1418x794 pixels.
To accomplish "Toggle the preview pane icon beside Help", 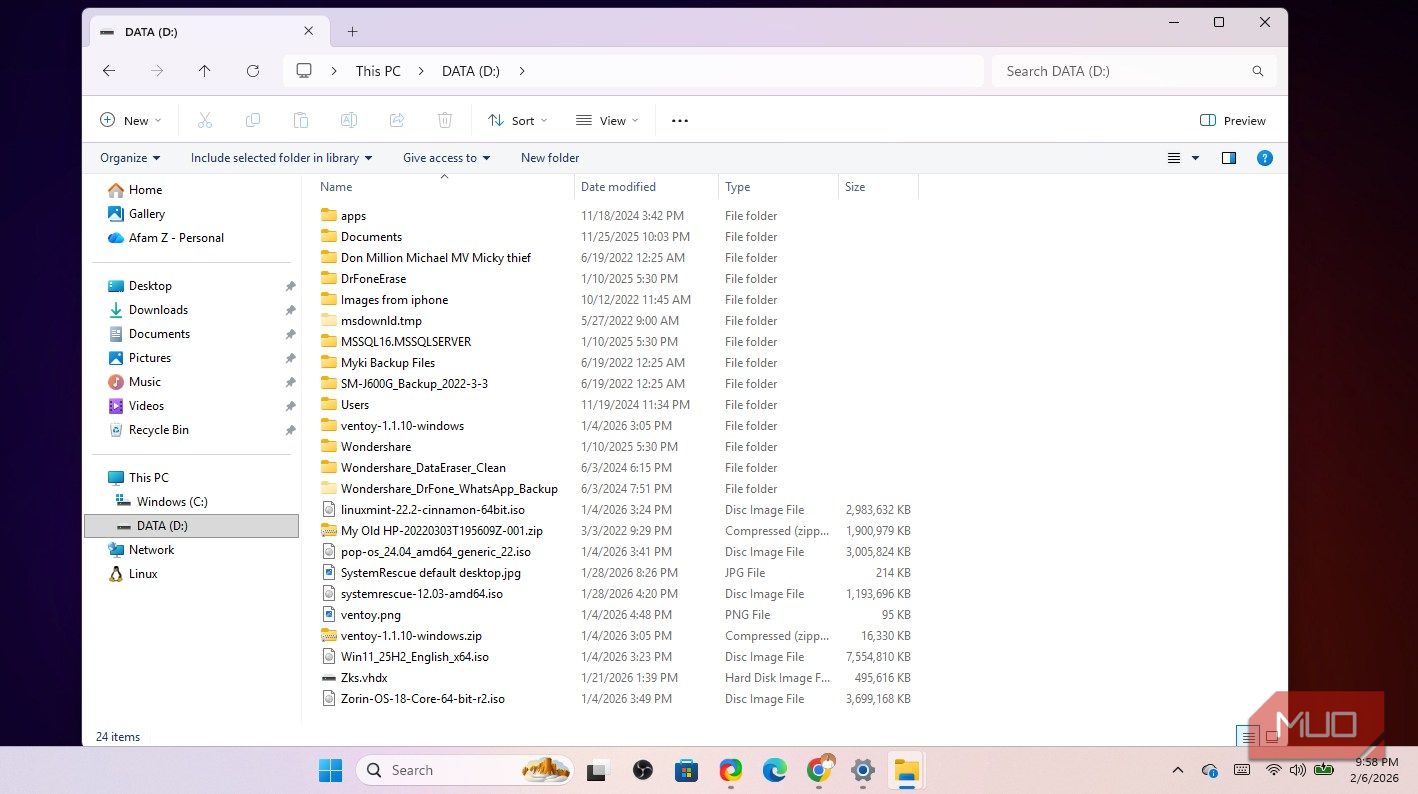I will [x=1229, y=158].
